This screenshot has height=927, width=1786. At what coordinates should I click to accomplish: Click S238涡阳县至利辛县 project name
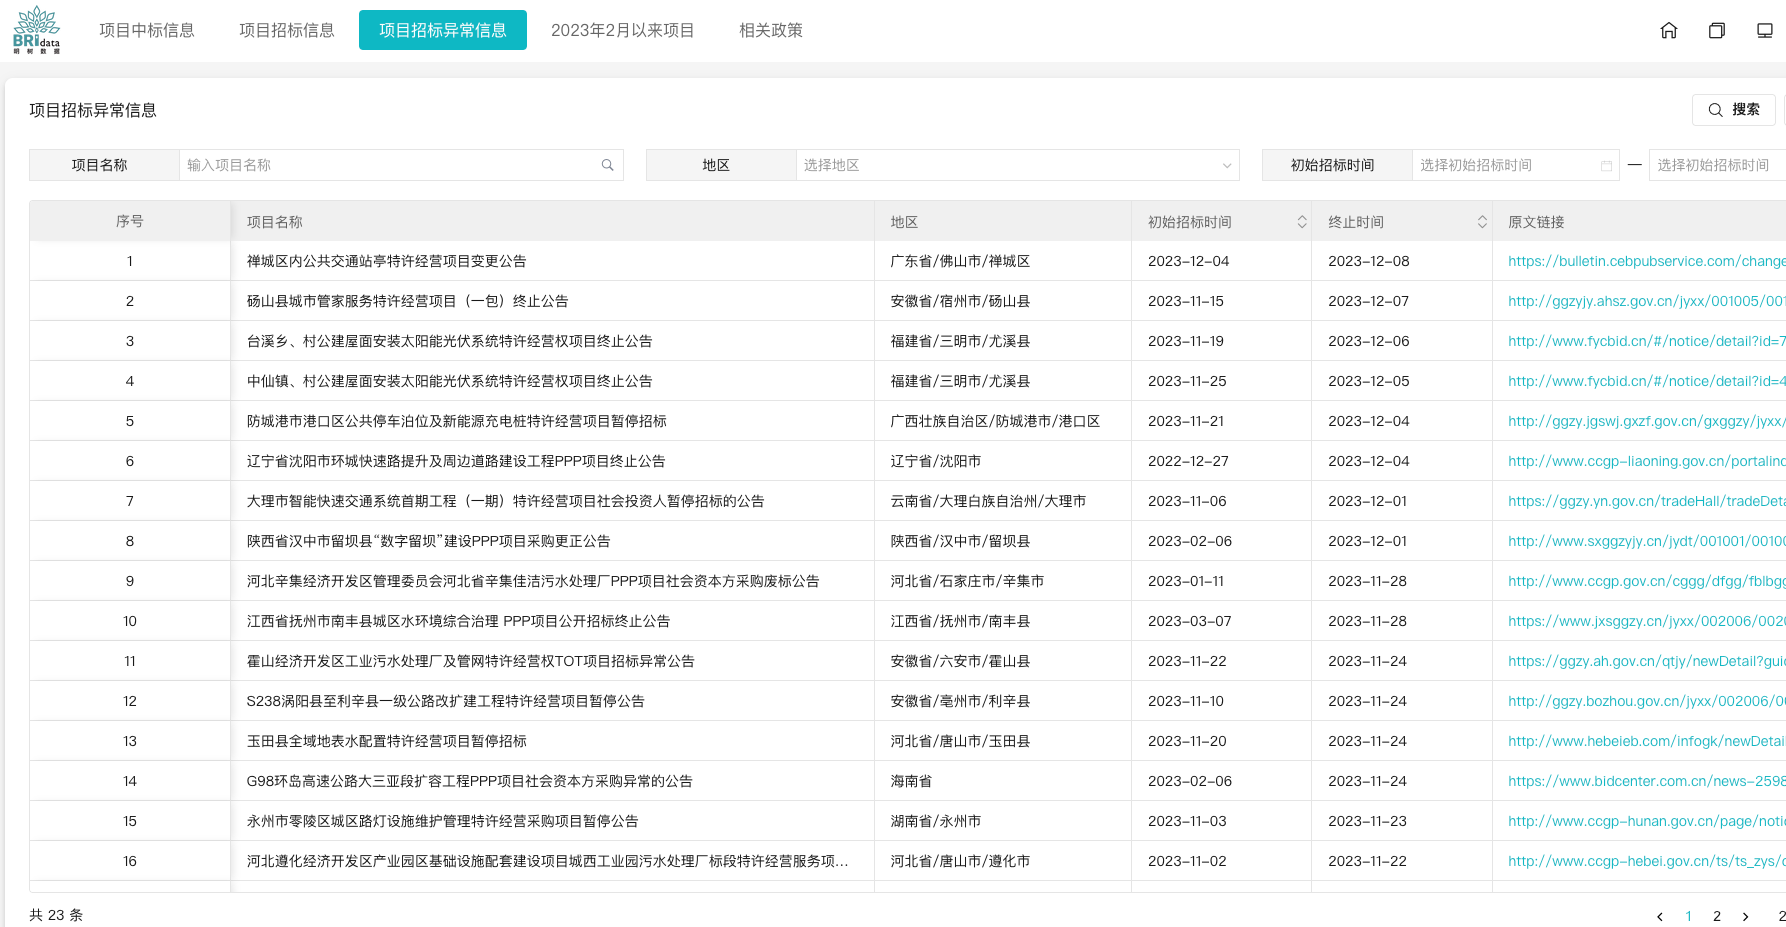coord(445,701)
